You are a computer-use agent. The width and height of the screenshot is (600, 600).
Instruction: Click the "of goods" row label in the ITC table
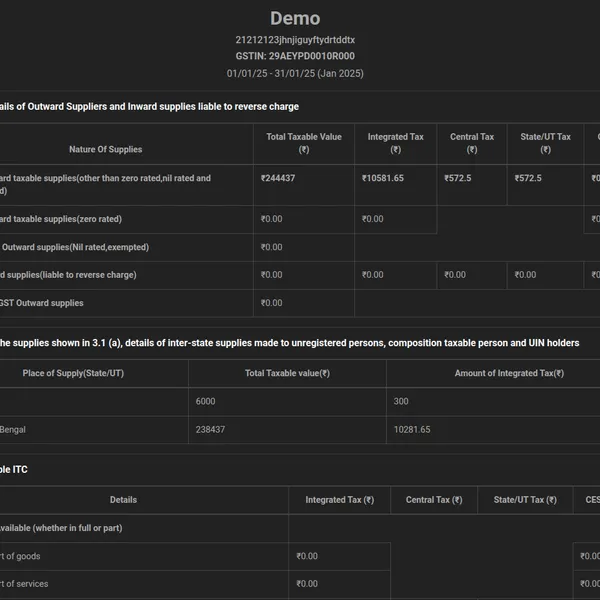[x=20, y=556]
